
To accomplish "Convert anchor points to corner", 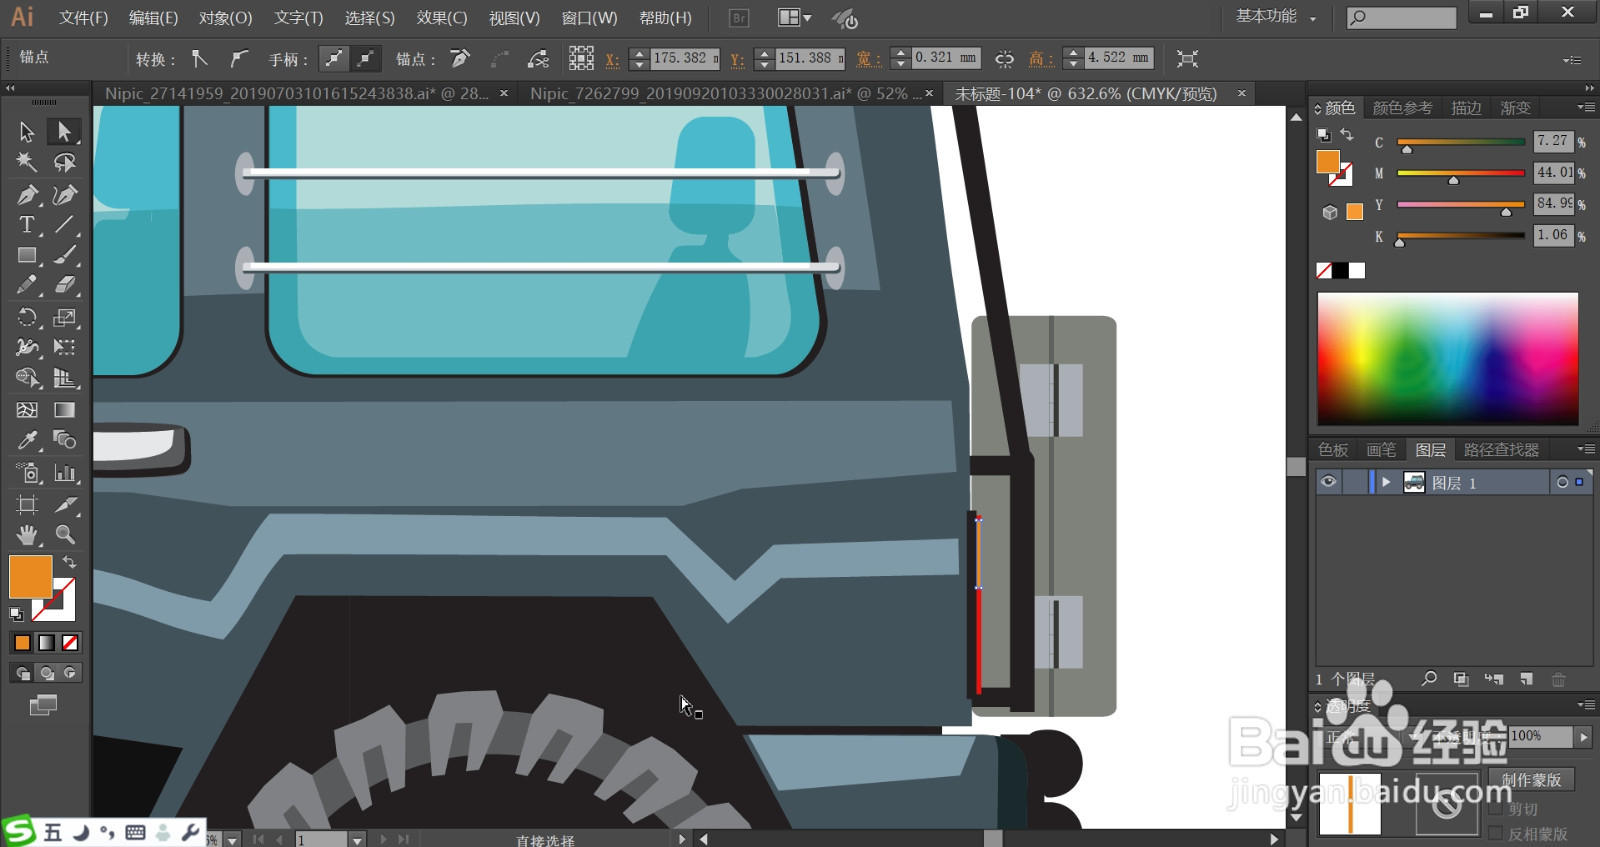I will (x=200, y=59).
